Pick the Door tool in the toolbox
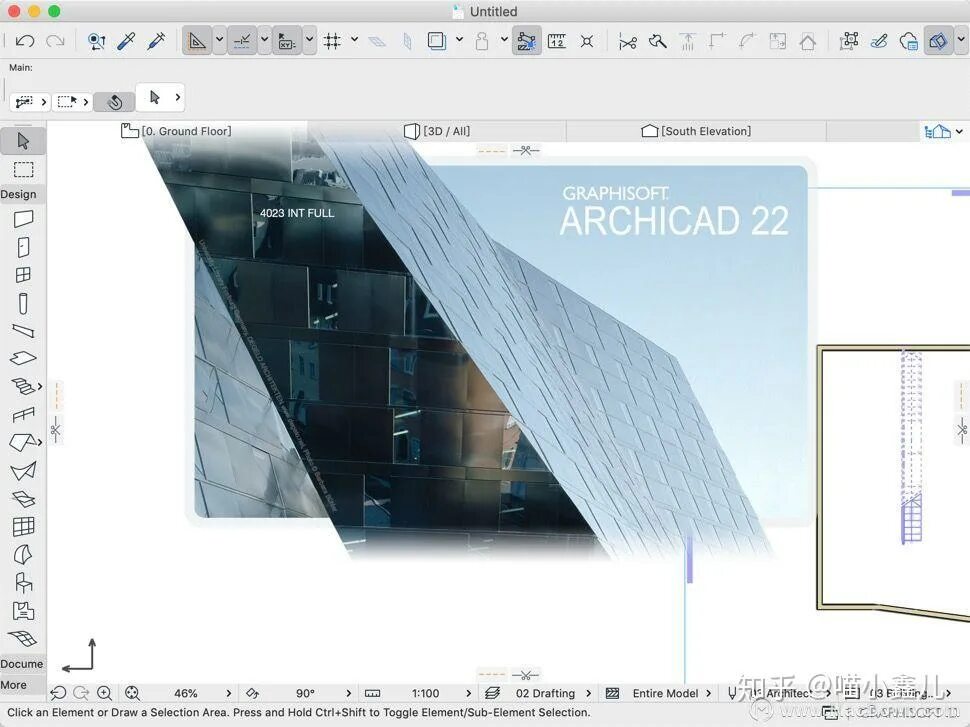This screenshot has width=970, height=727. pyautogui.click(x=23, y=247)
